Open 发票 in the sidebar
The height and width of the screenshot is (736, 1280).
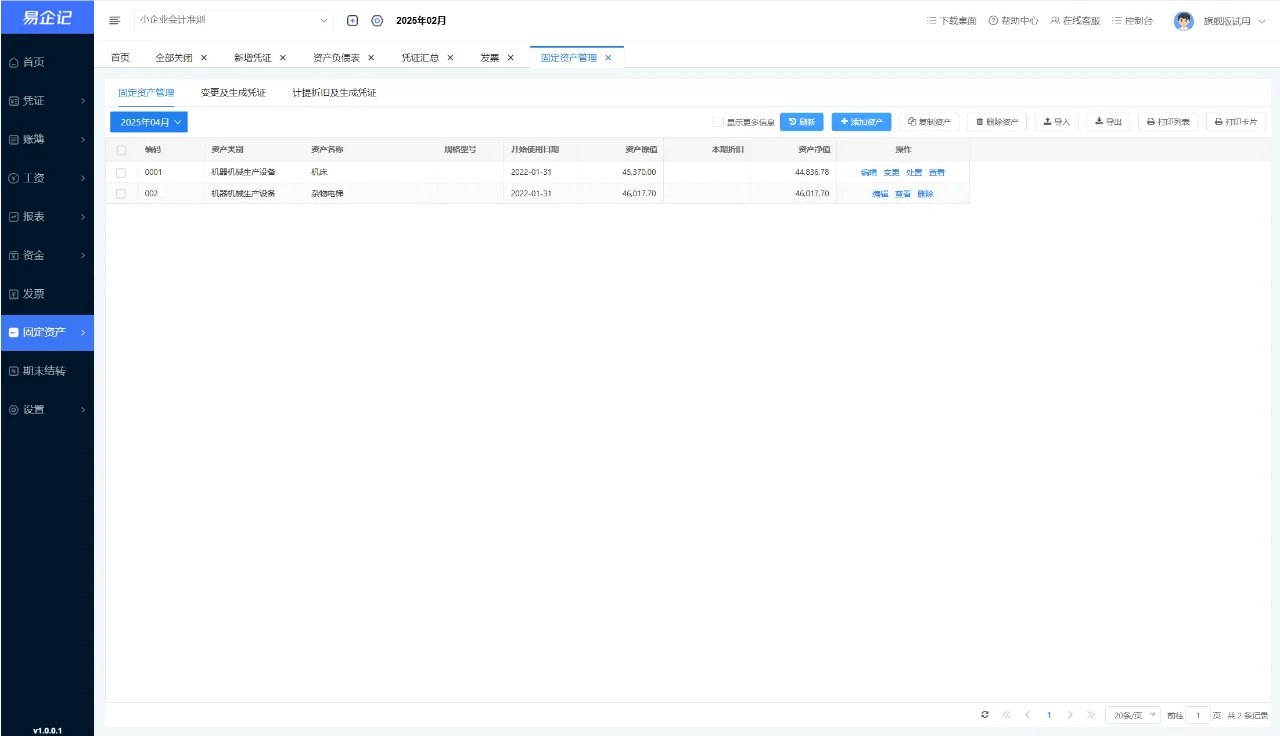[47, 294]
